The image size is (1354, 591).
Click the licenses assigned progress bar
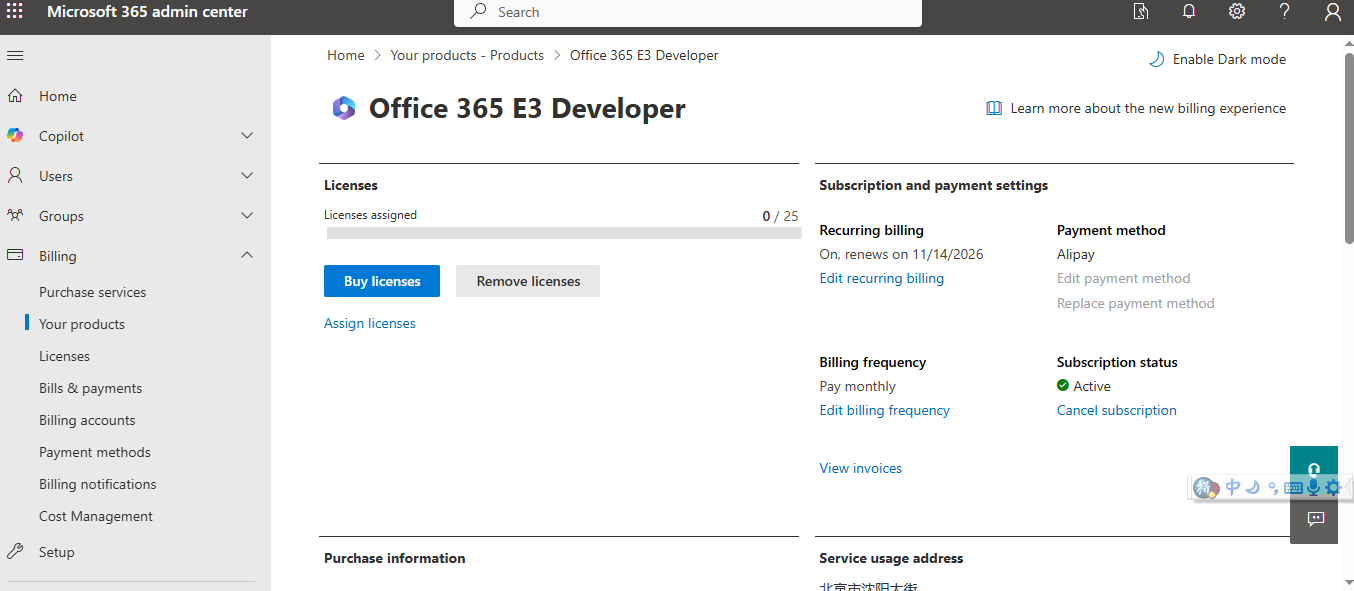(562, 232)
